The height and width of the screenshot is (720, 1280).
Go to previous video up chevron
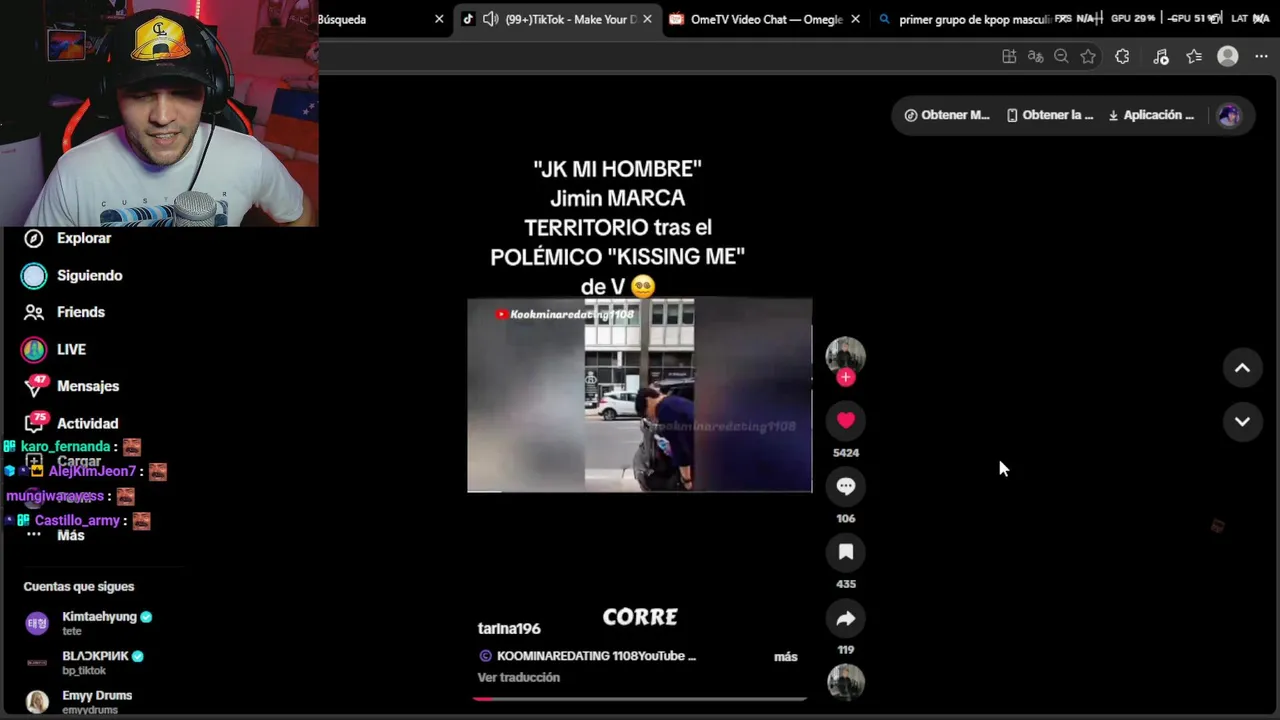coord(1242,368)
